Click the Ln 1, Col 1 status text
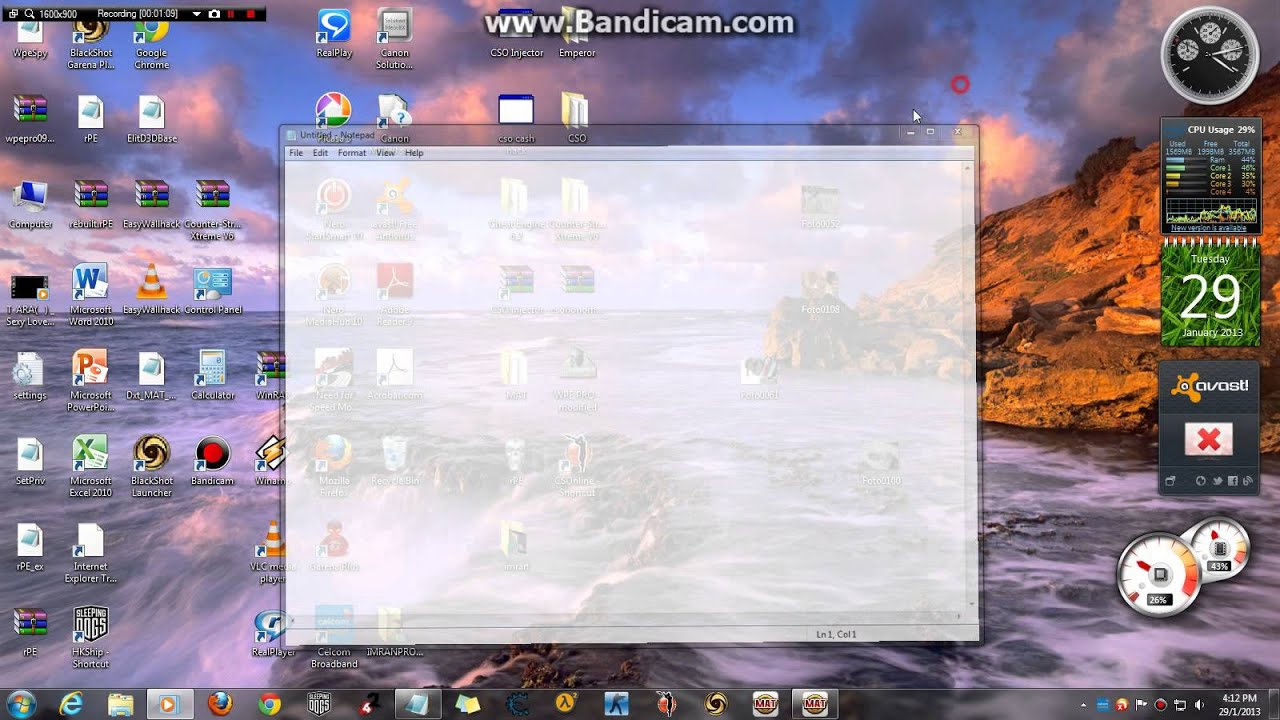The image size is (1280, 720). [x=836, y=634]
